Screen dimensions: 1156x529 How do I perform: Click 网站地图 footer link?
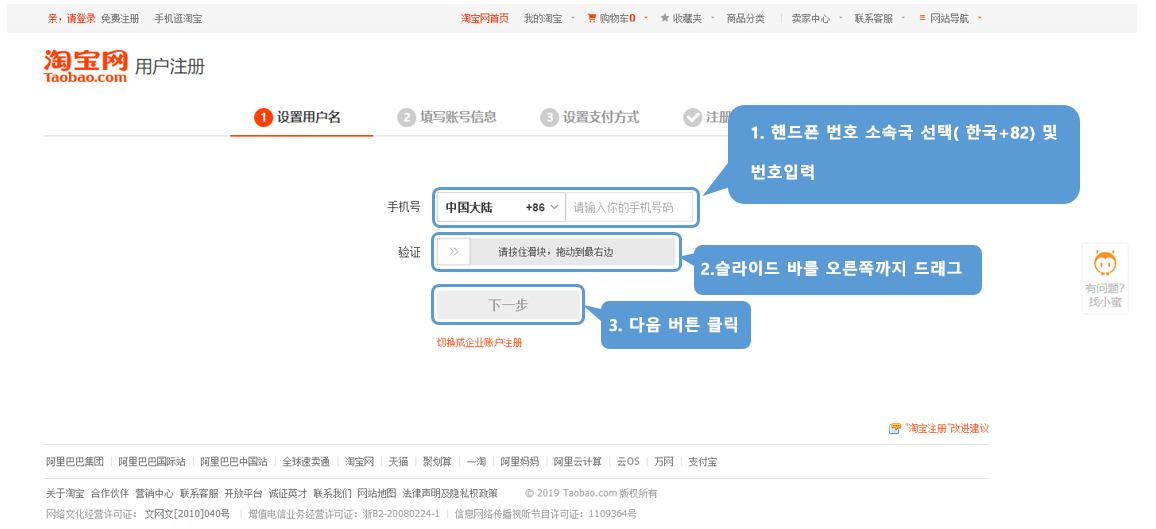pyautogui.click(x=377, y=493)
